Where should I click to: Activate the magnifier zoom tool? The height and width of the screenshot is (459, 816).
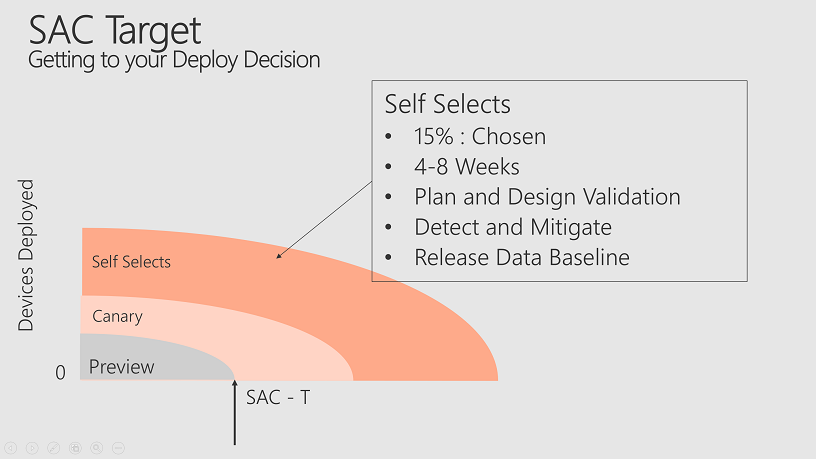click(97, 448)
